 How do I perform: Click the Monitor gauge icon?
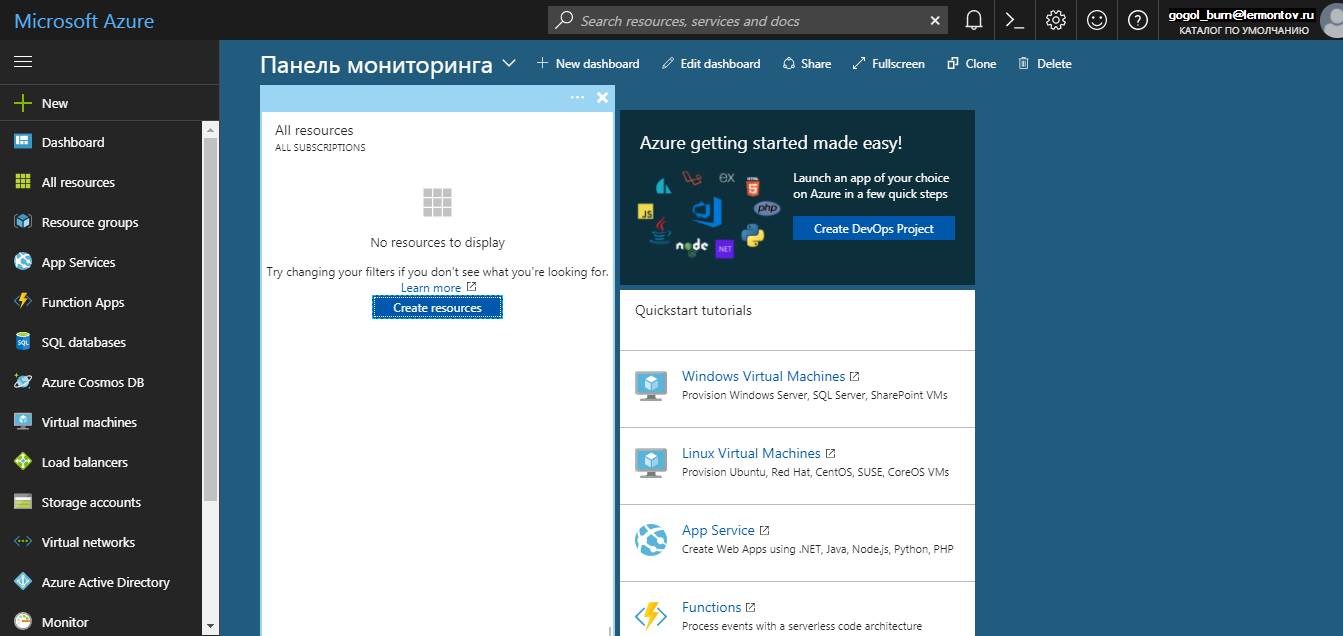pyautogui.click(x=23, y=622)
